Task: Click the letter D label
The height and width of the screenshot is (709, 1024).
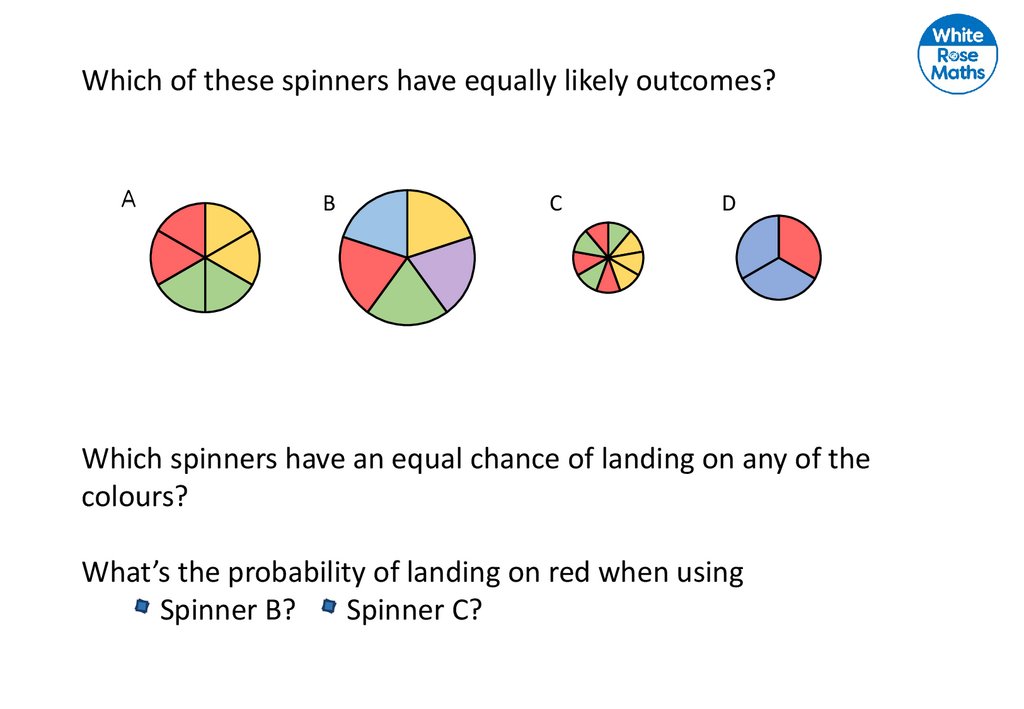Action: coord(728,204)
